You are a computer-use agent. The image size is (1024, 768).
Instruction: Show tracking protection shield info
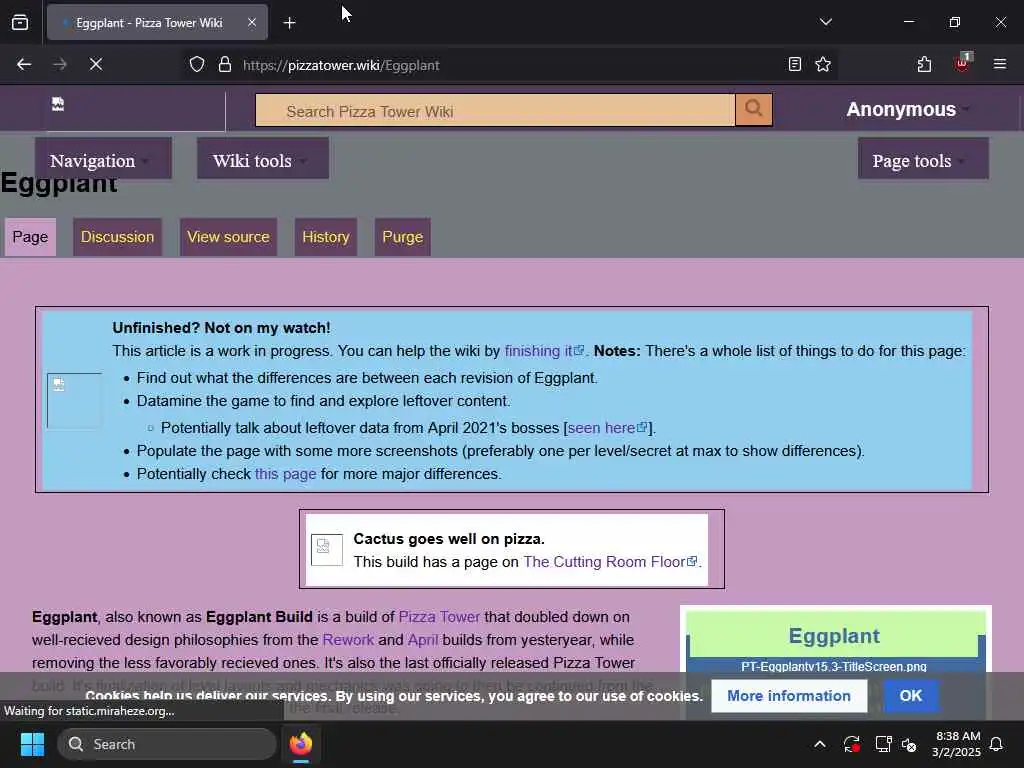click(x=197, y=65)
